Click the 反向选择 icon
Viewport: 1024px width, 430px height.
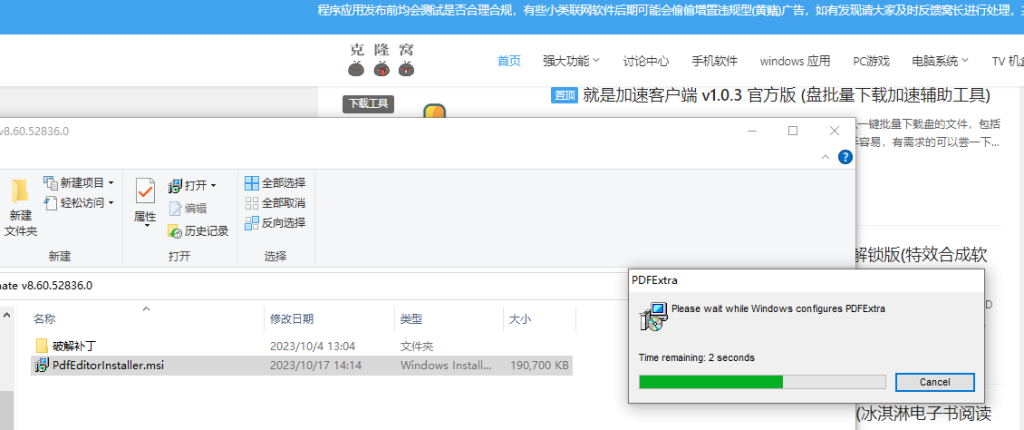click(251, 223)
